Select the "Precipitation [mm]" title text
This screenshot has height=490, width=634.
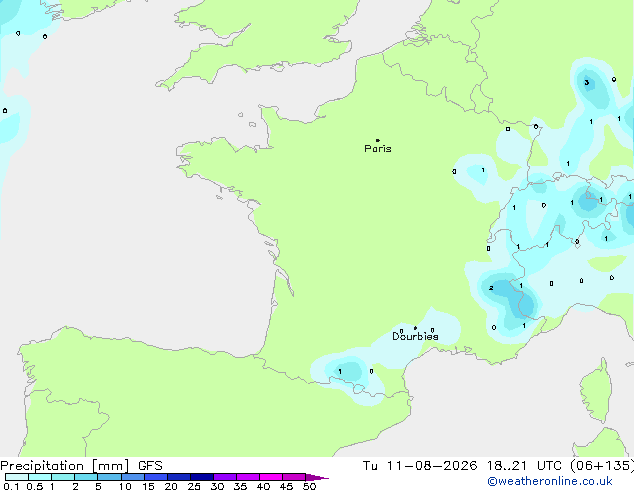pyautogui.click(x=65, y=466)
